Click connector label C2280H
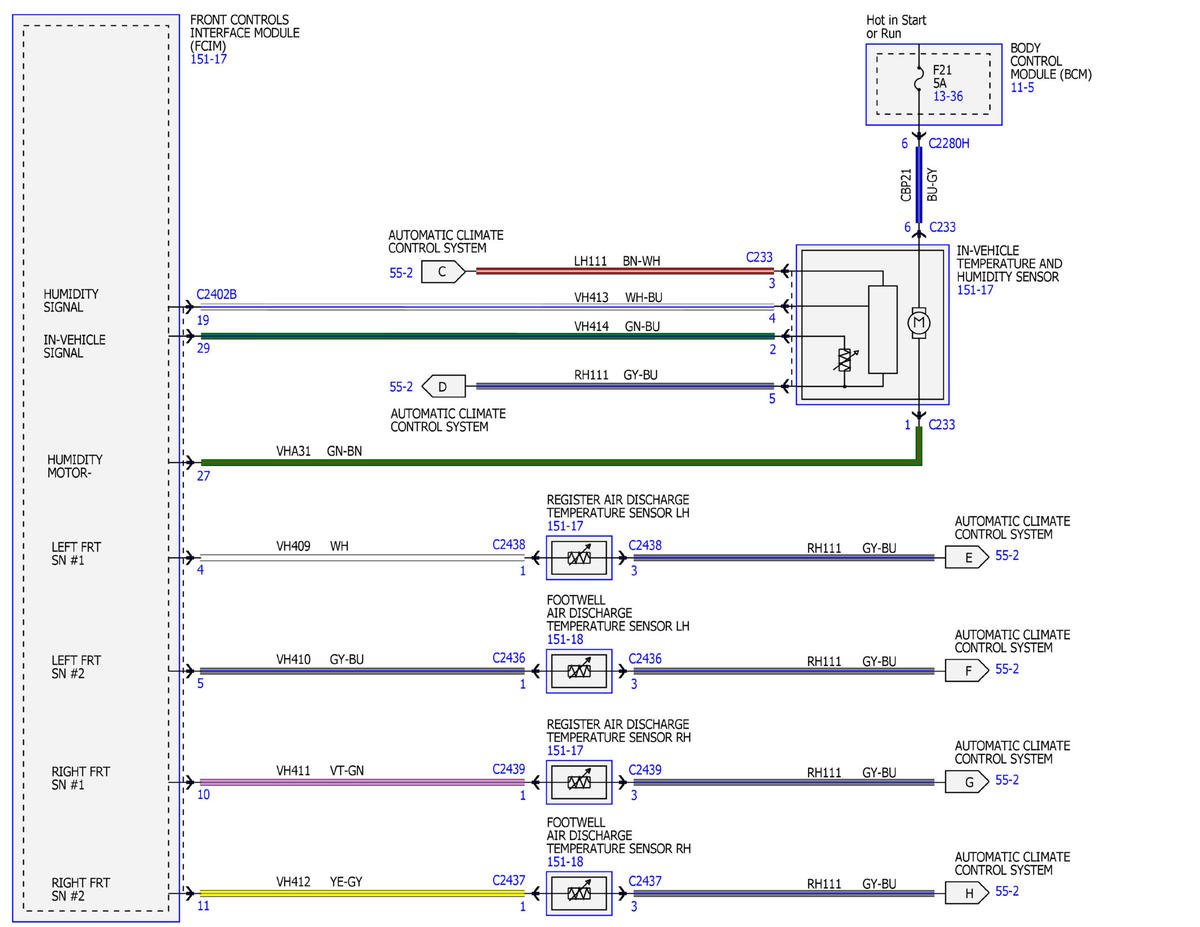 (x=949, y=144)
